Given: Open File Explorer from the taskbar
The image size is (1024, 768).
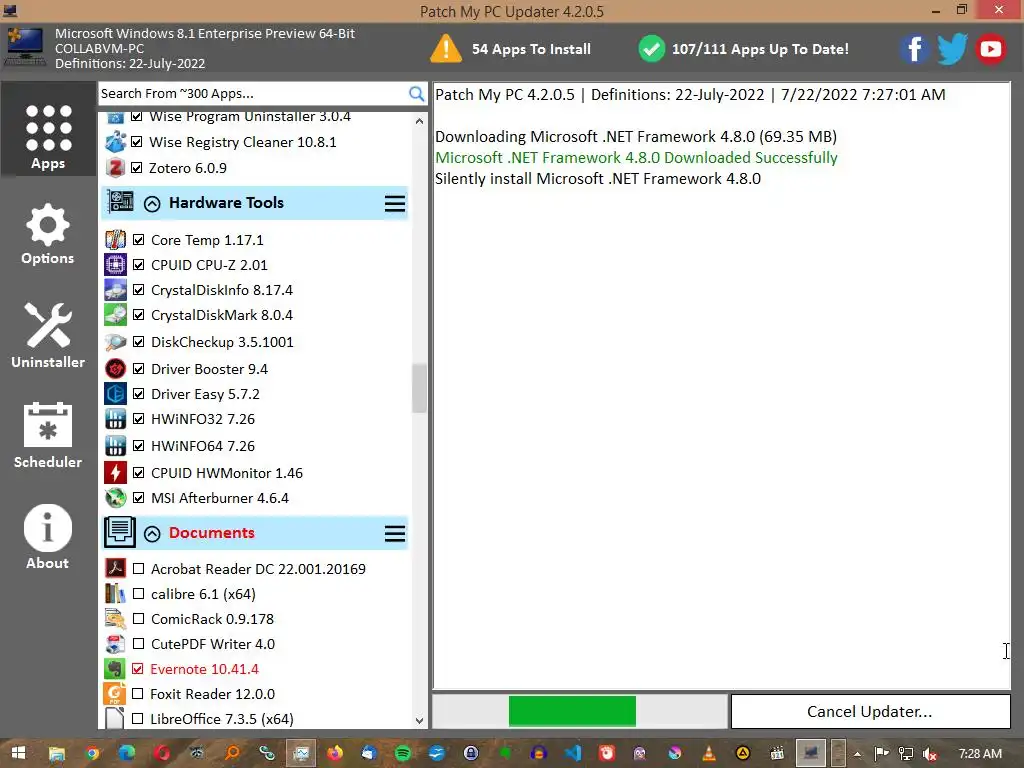Looking at the screenshot, I should pos(57,754).
